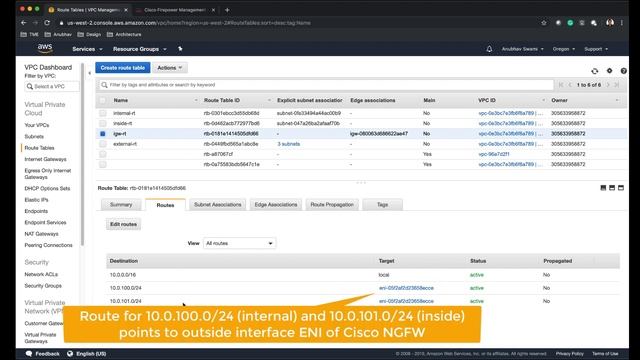Switch to split bottom panel layout icon
Image resolution: width=640 pixels, height=360 pixels.
[603, 188]
